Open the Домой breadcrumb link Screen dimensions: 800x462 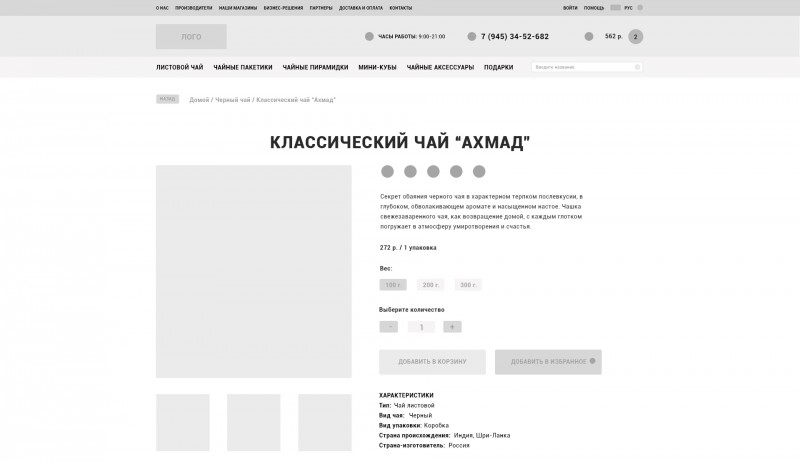click(199, 100)
